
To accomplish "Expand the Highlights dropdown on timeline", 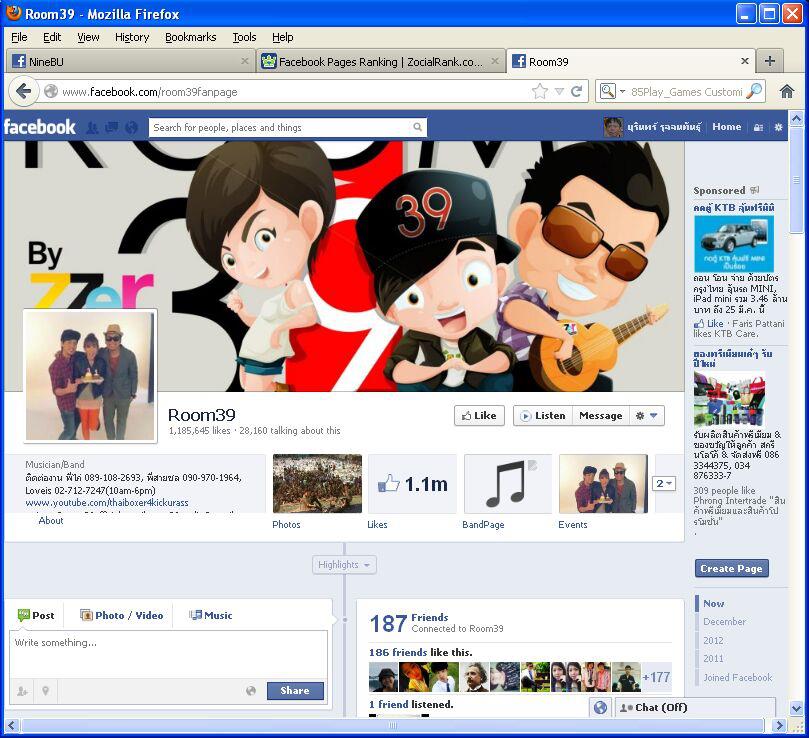I will tap(344, 565).
